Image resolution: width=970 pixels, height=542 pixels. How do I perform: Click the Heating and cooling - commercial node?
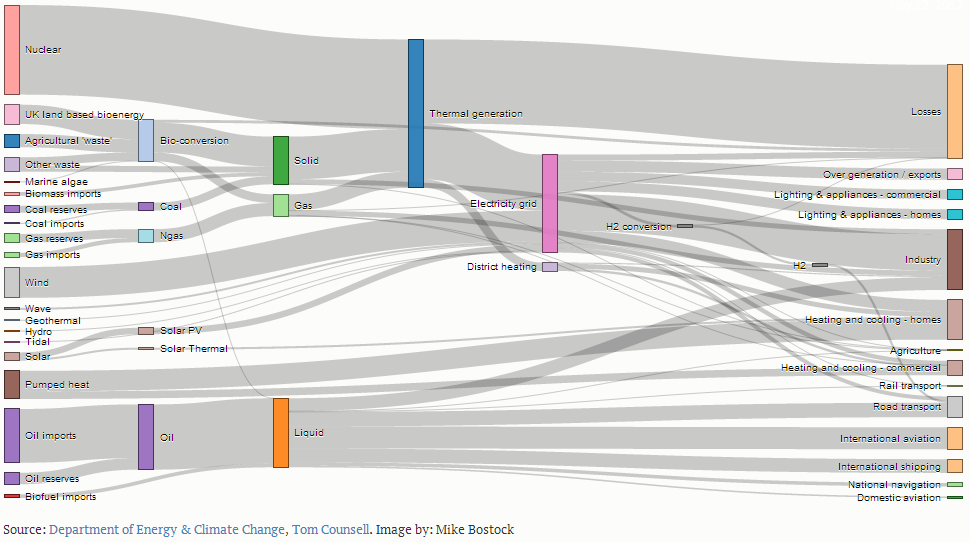[x=955, y=368]
